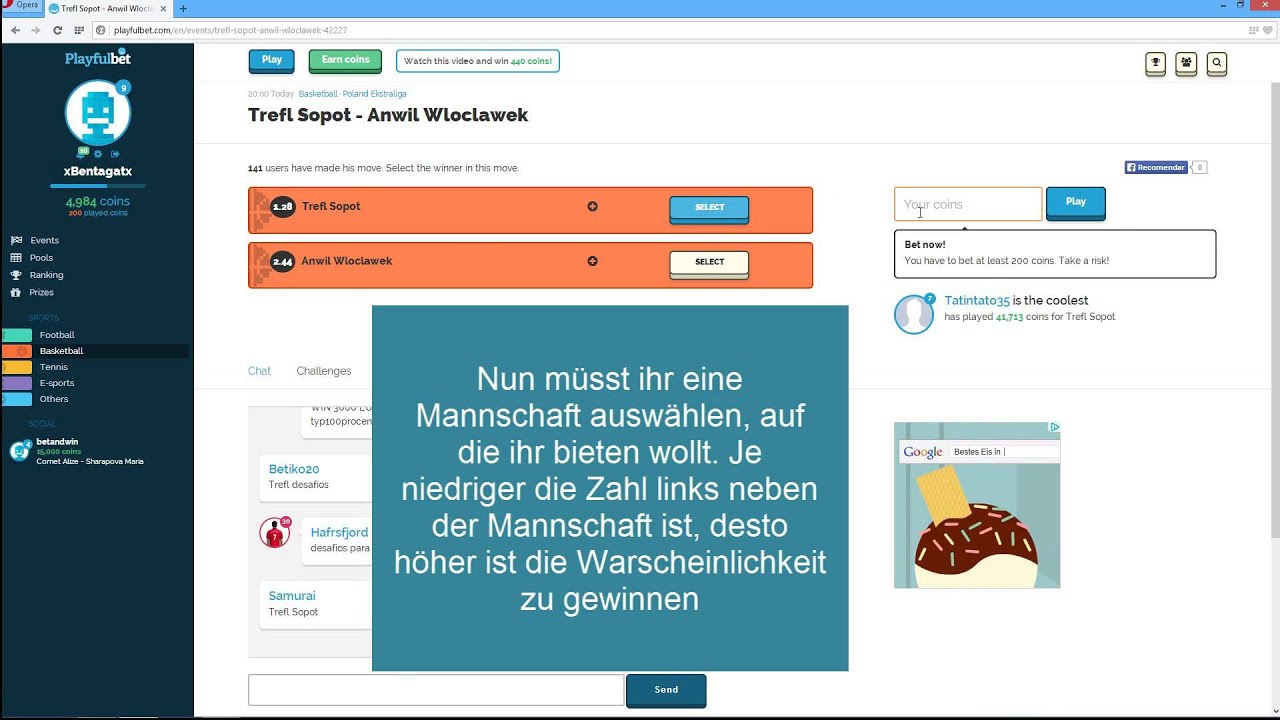Click the Playfulbet logo
Screen dimensions: 1280x720
click(97, 59)
